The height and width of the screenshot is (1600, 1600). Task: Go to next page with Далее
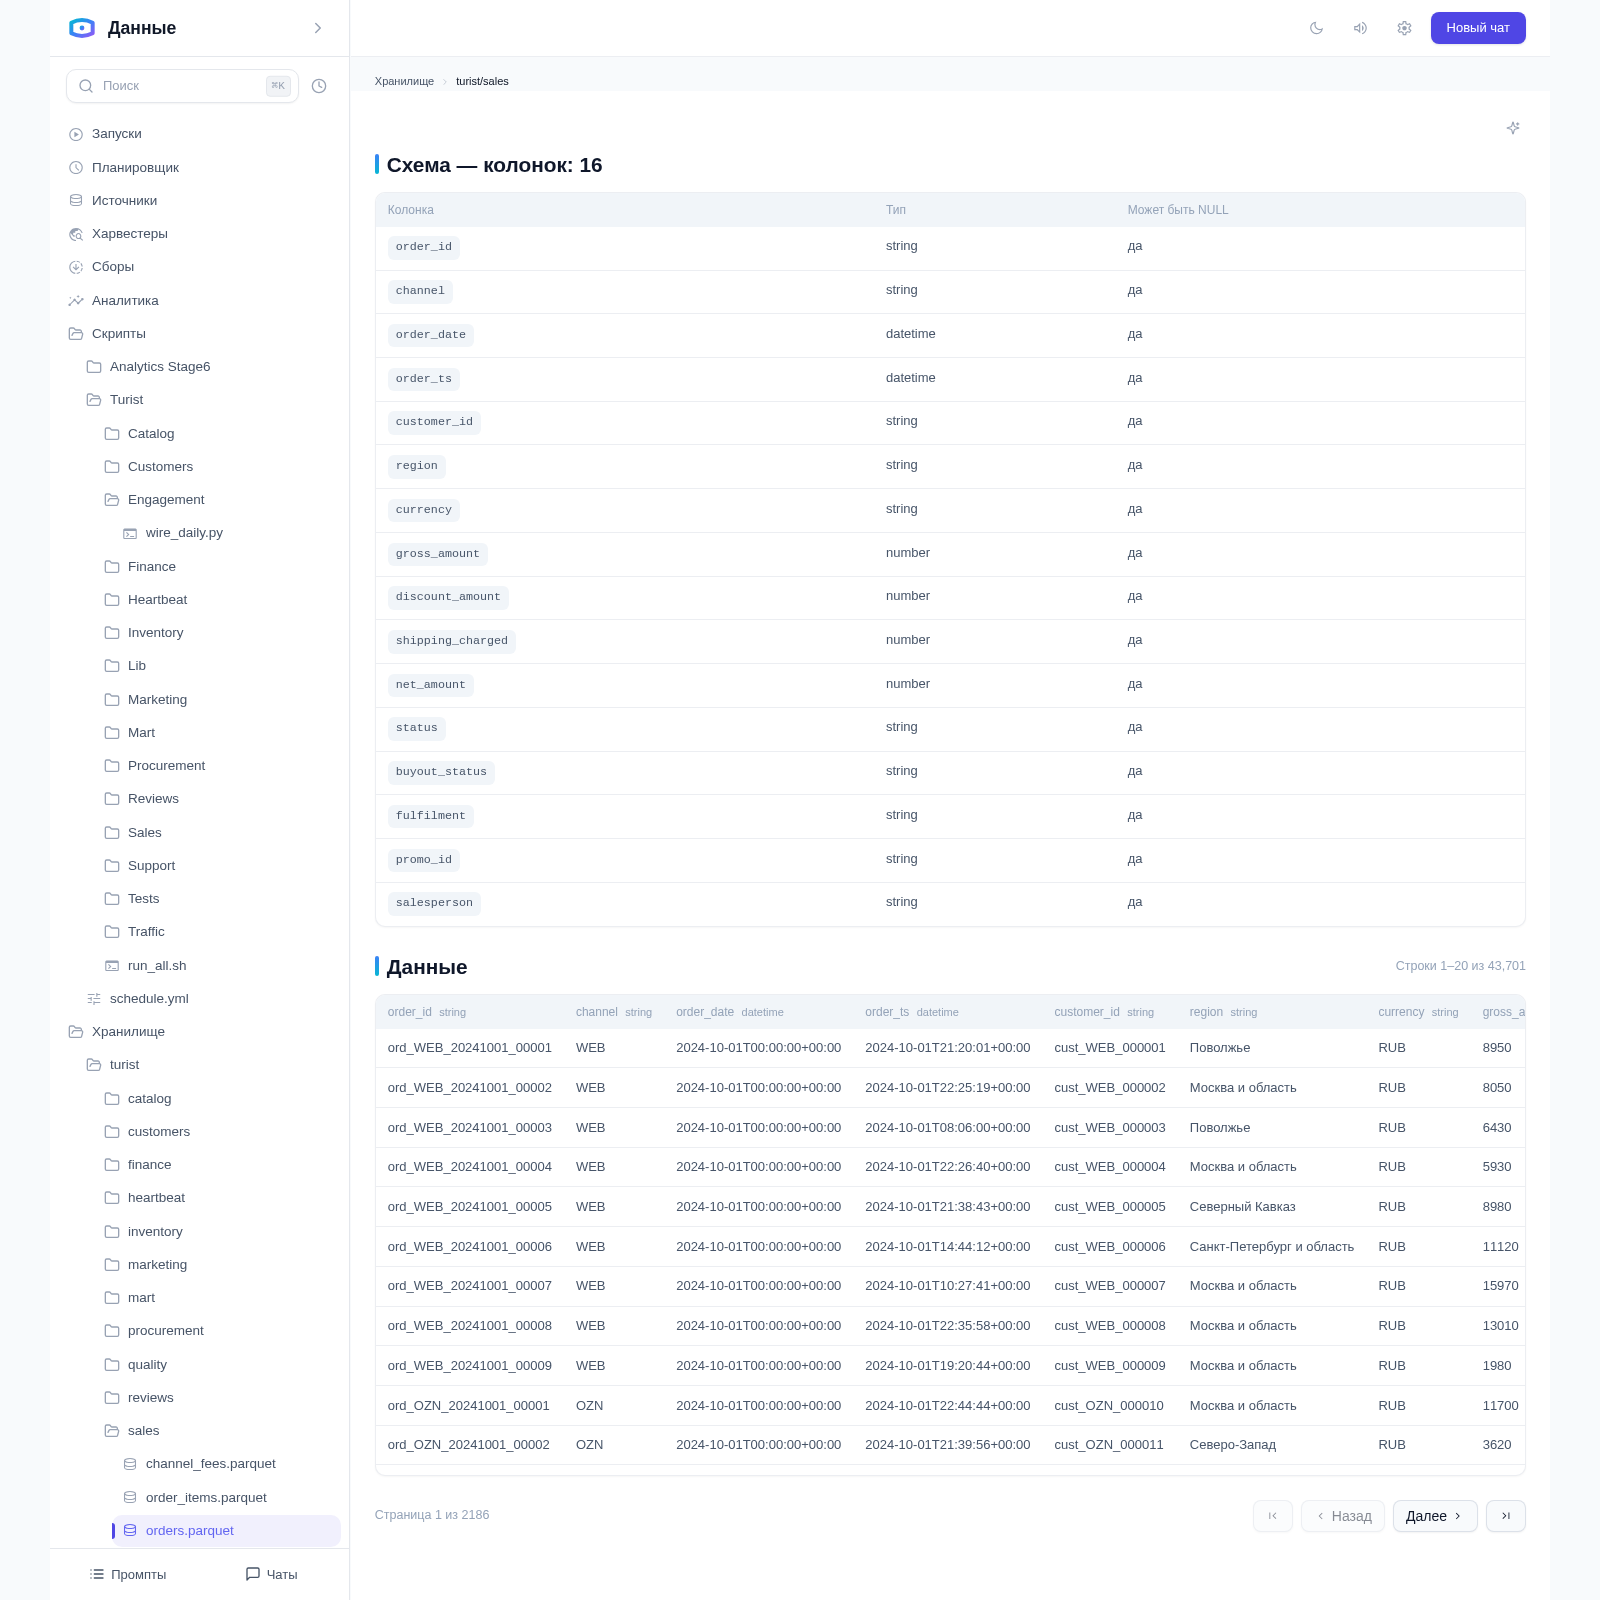click(1435, 1516)
